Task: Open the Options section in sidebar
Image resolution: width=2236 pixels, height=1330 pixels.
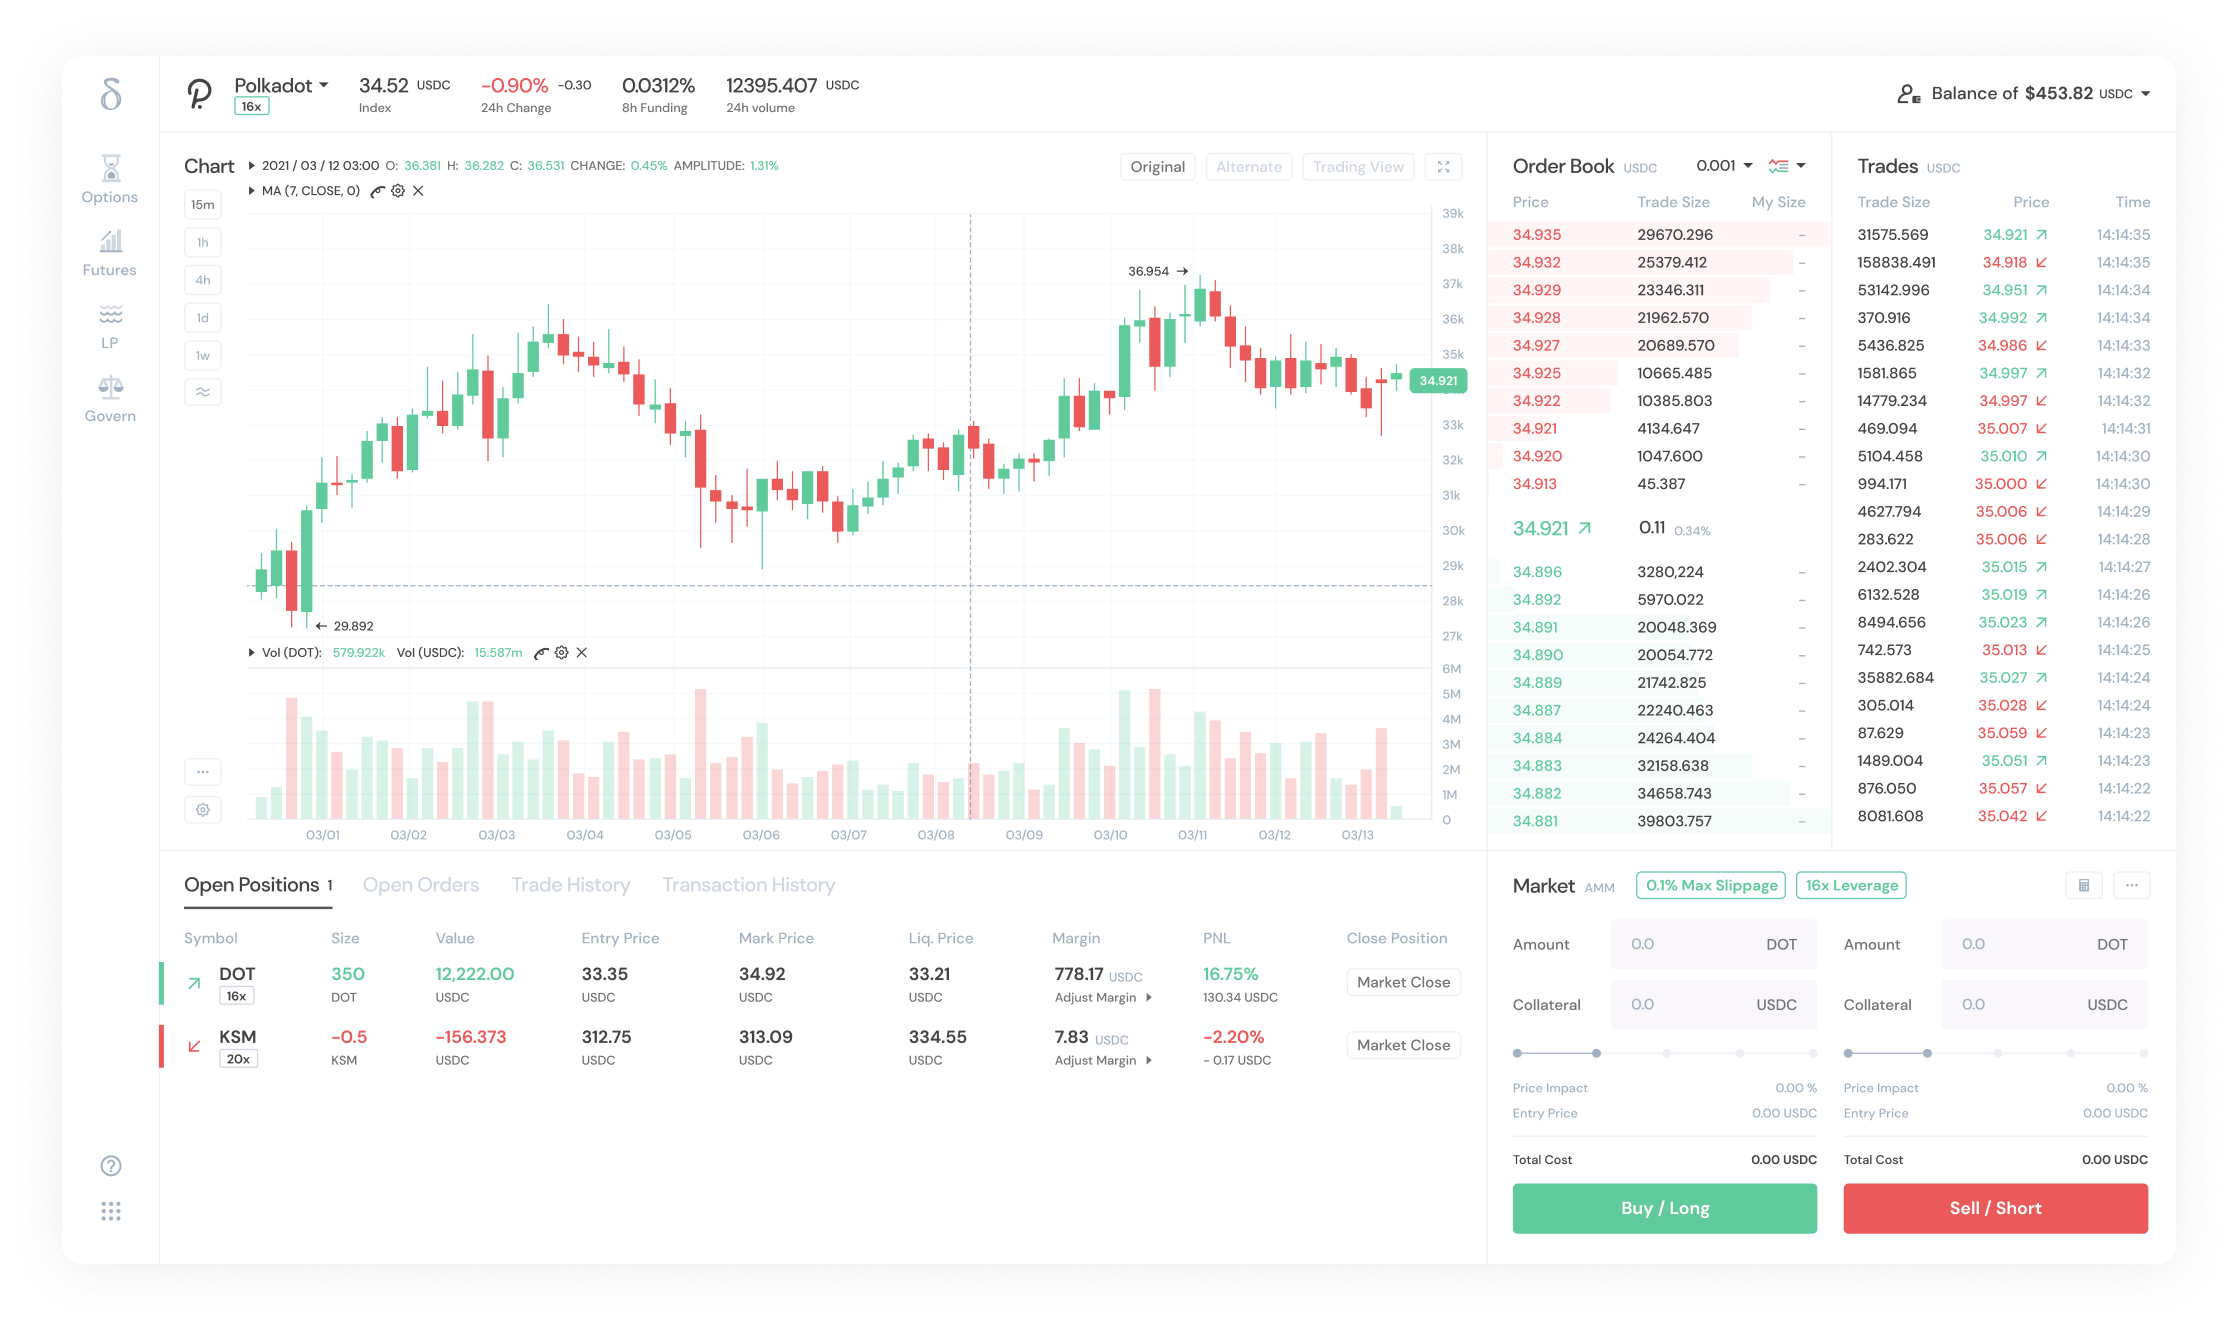Action: pyautogui.click(x=110, y=179)
